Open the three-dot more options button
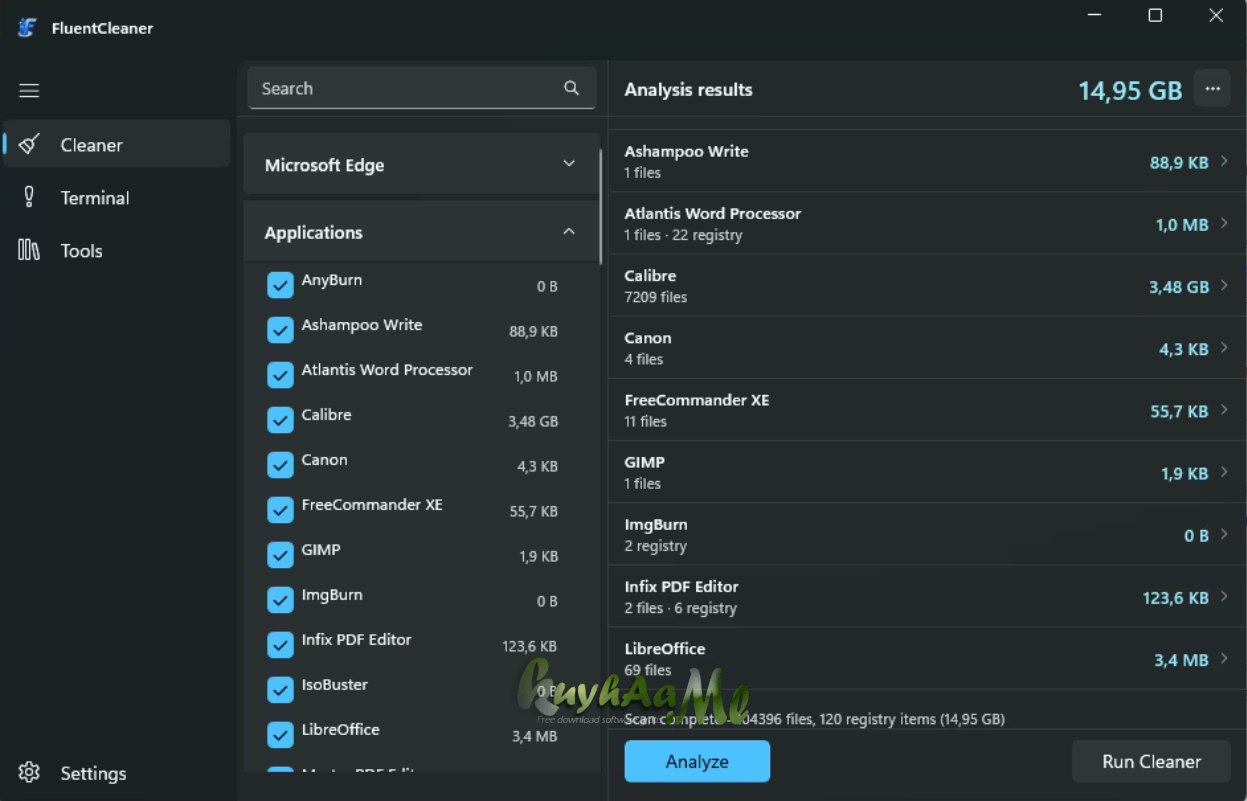Screen dimensions: 1247x801 point(1212,89)
